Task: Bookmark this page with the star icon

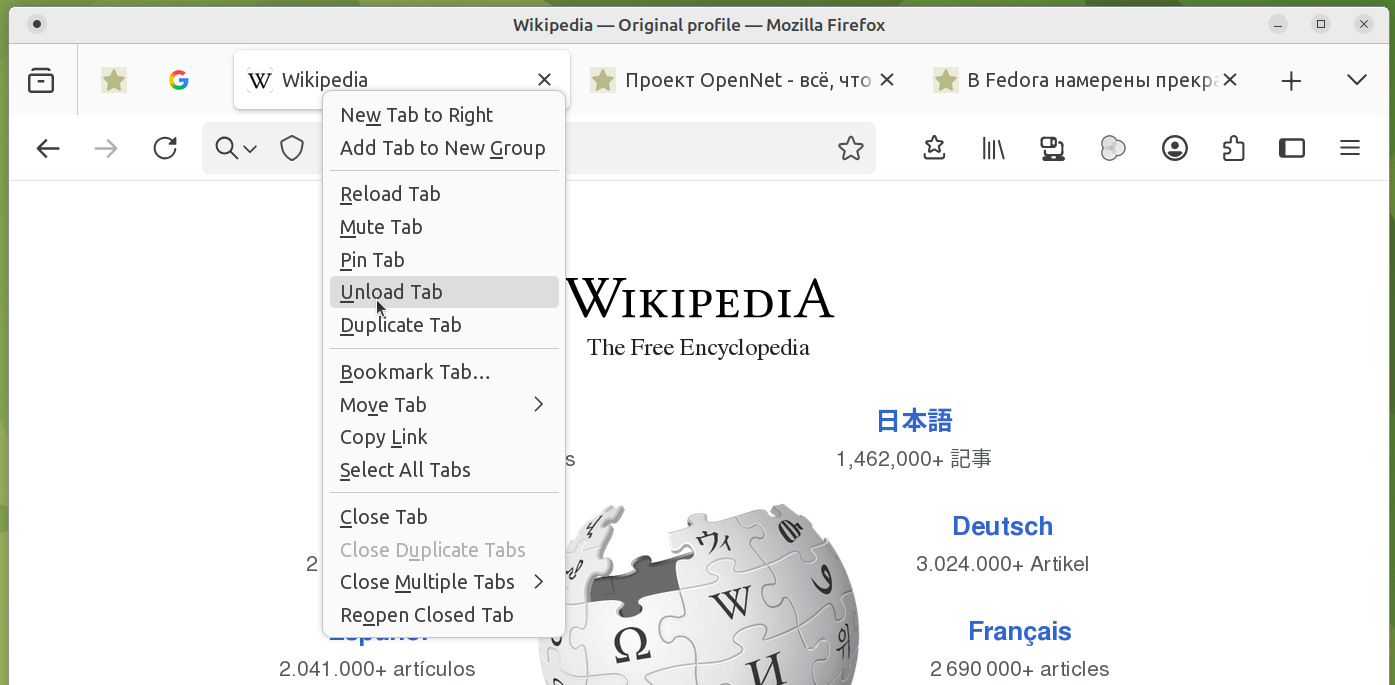Action: tap(850, 149)
